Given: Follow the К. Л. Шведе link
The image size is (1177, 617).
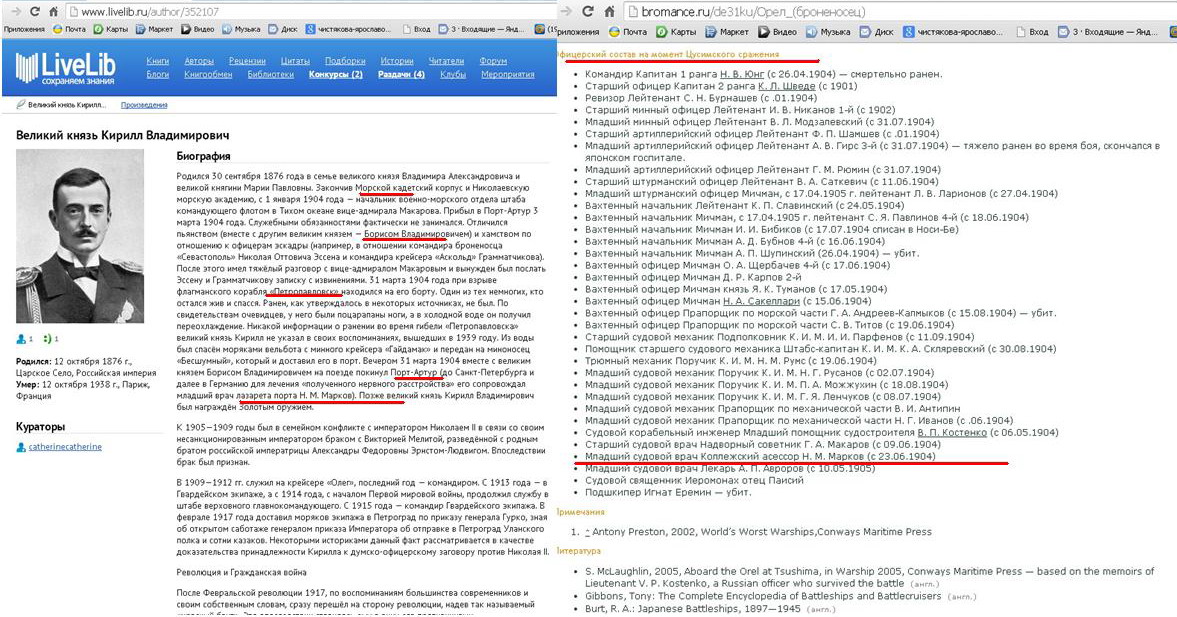Looking at the screenshot, I should click(787, 86).
